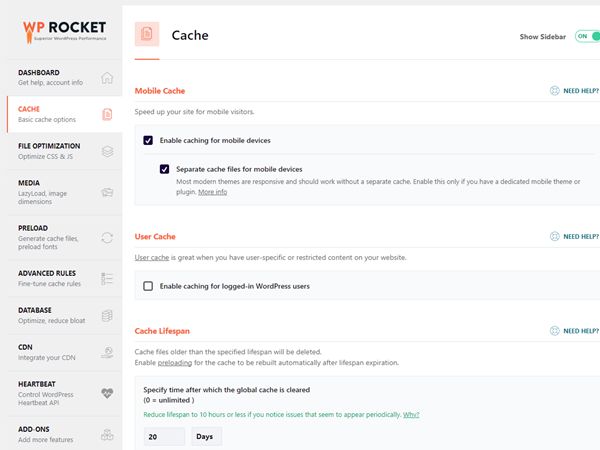
Task: Click the Show Sidebar label
Action: 543,37
